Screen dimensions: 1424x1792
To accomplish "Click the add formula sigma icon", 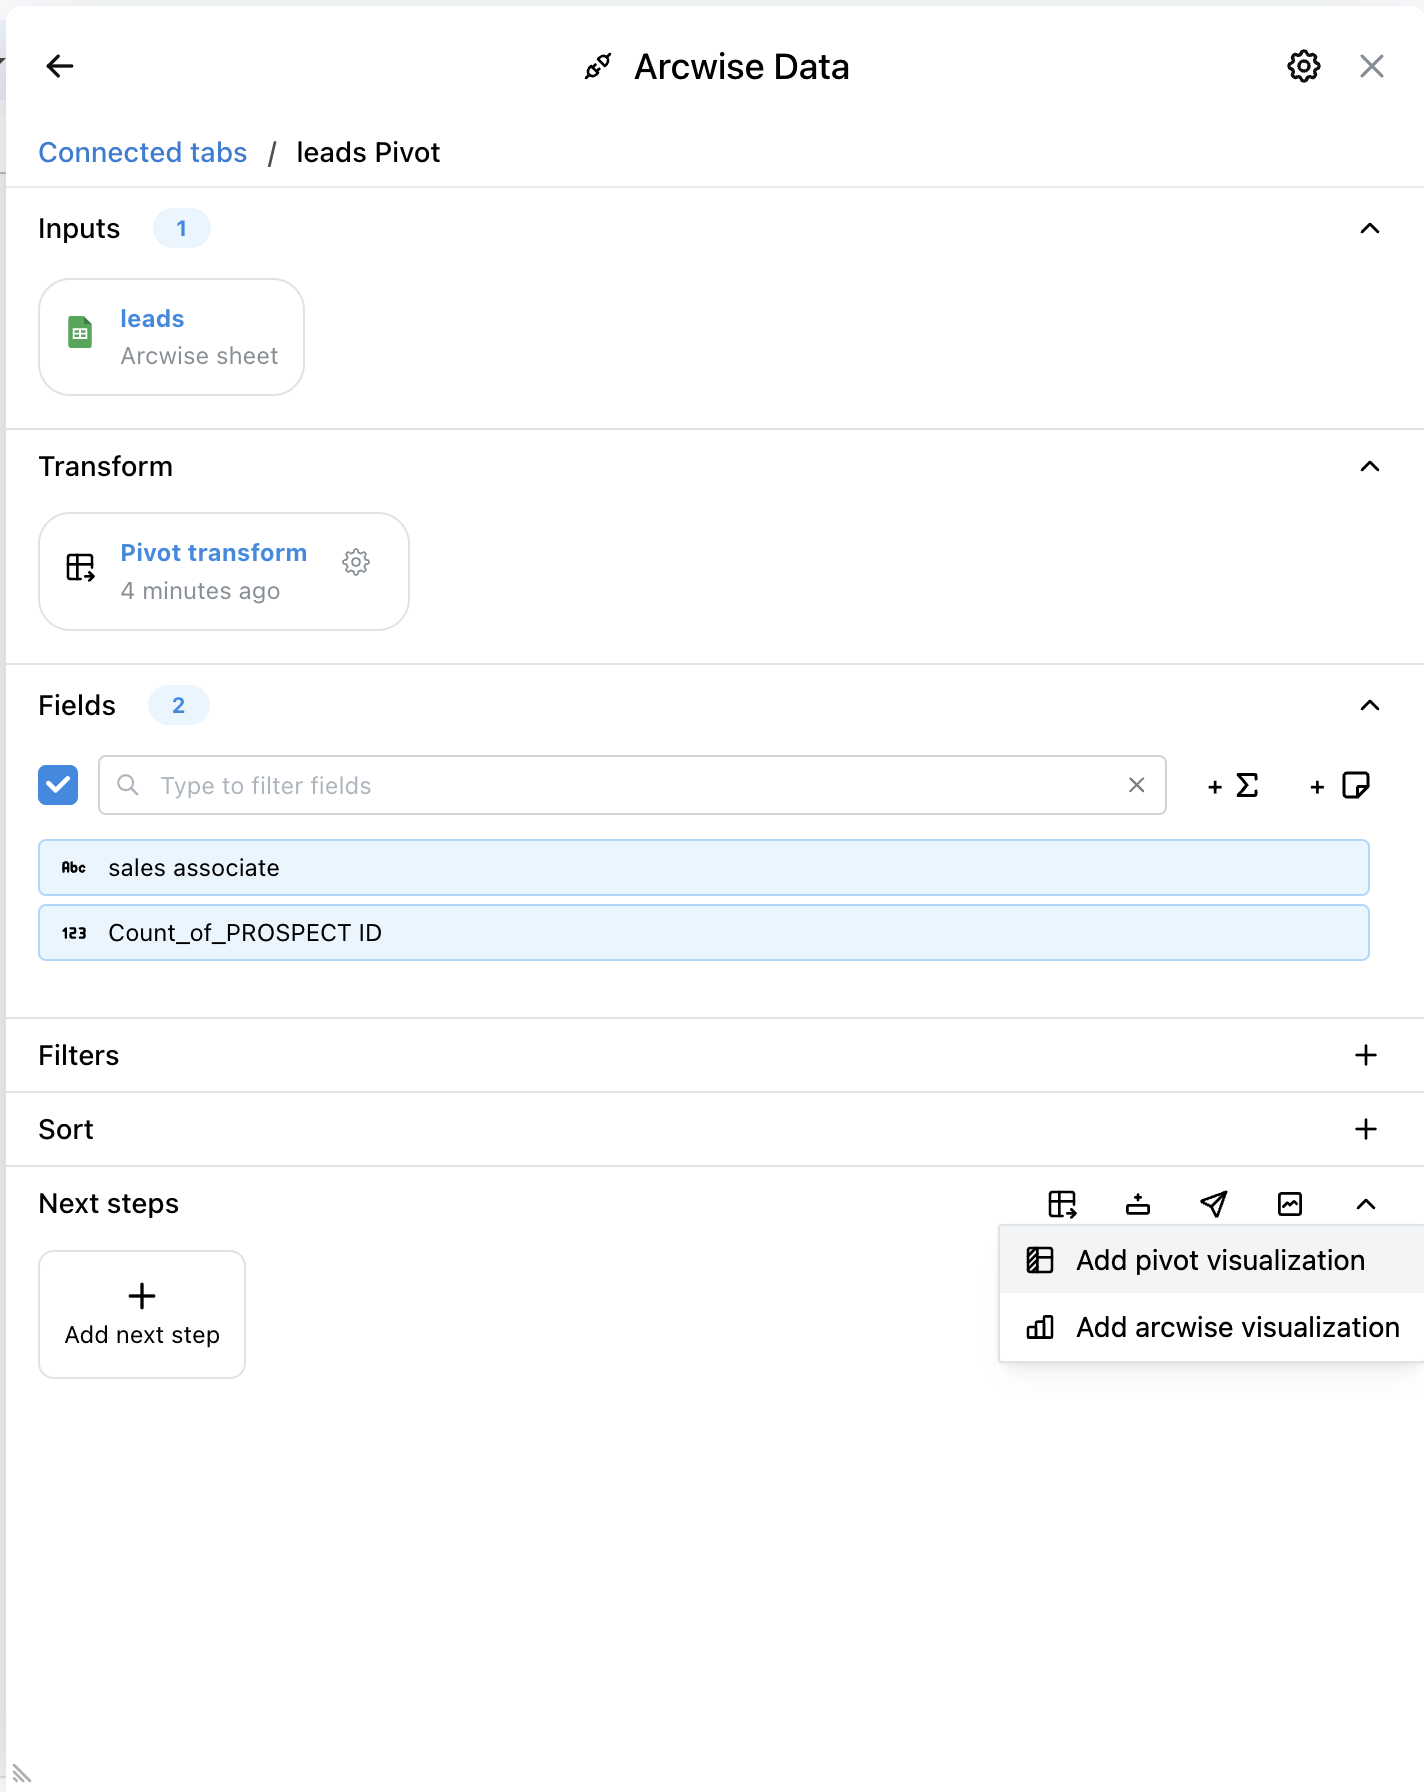I will [x=1233, y=786].
